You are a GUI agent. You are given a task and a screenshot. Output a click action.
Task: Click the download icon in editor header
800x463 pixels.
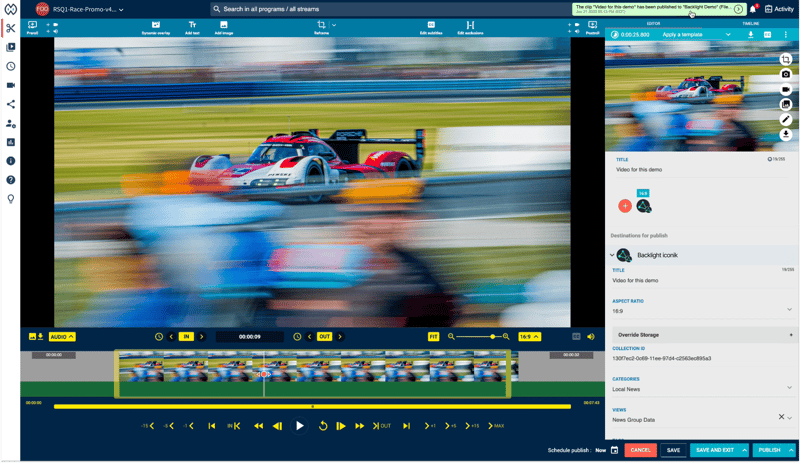(x=751, y=35)
